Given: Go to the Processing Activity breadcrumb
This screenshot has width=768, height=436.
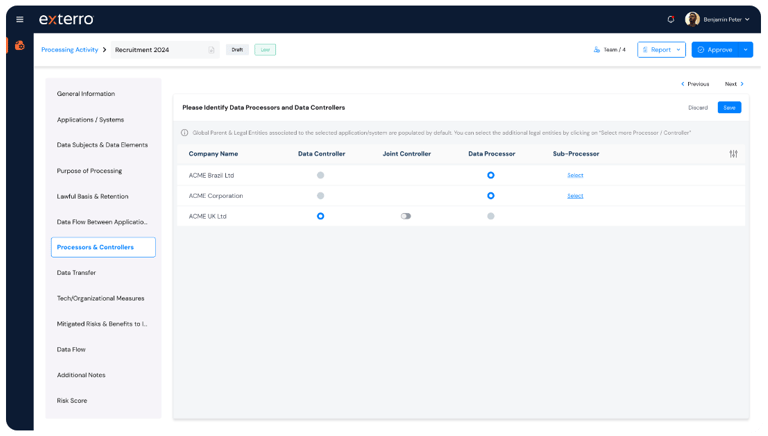Looking at the screenshot, I should click(x=70, y=49).
